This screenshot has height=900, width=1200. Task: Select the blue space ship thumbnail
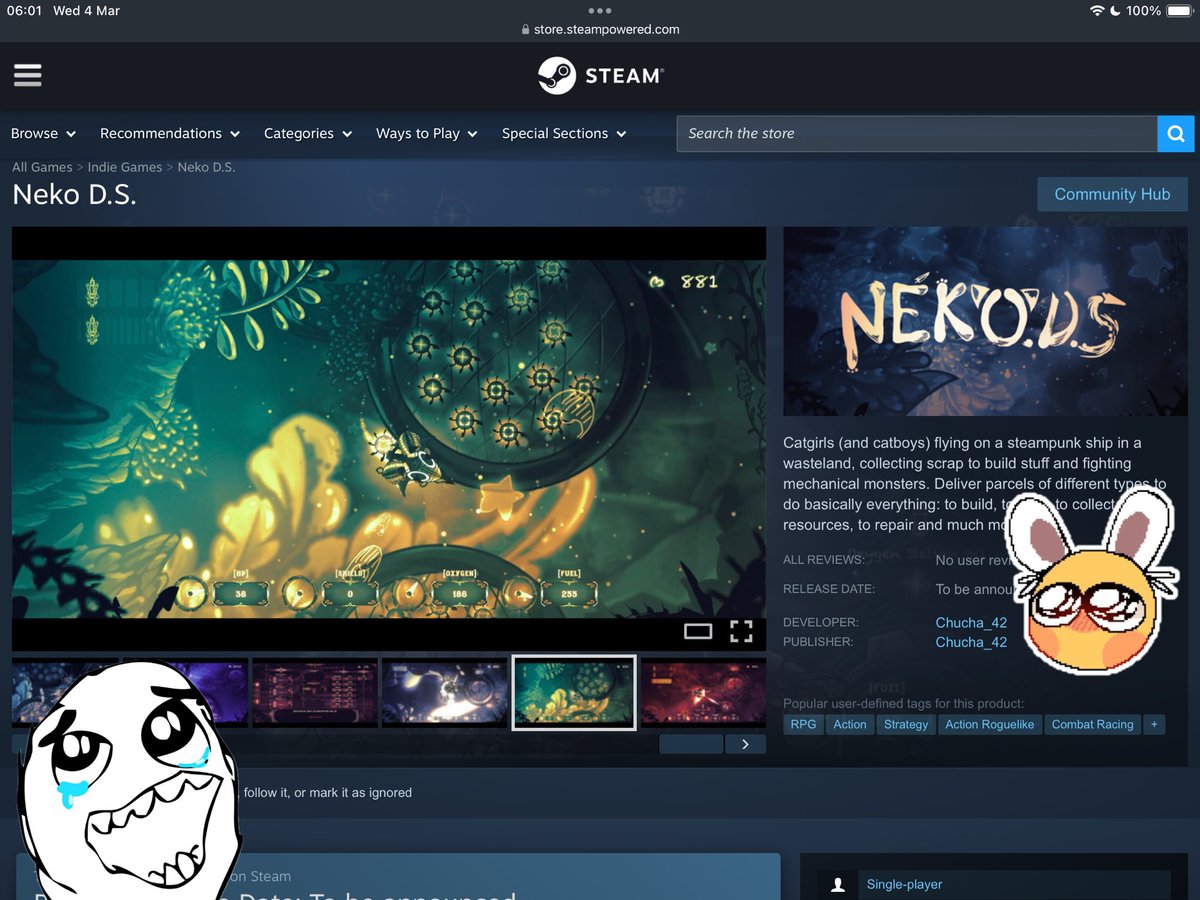444,692
